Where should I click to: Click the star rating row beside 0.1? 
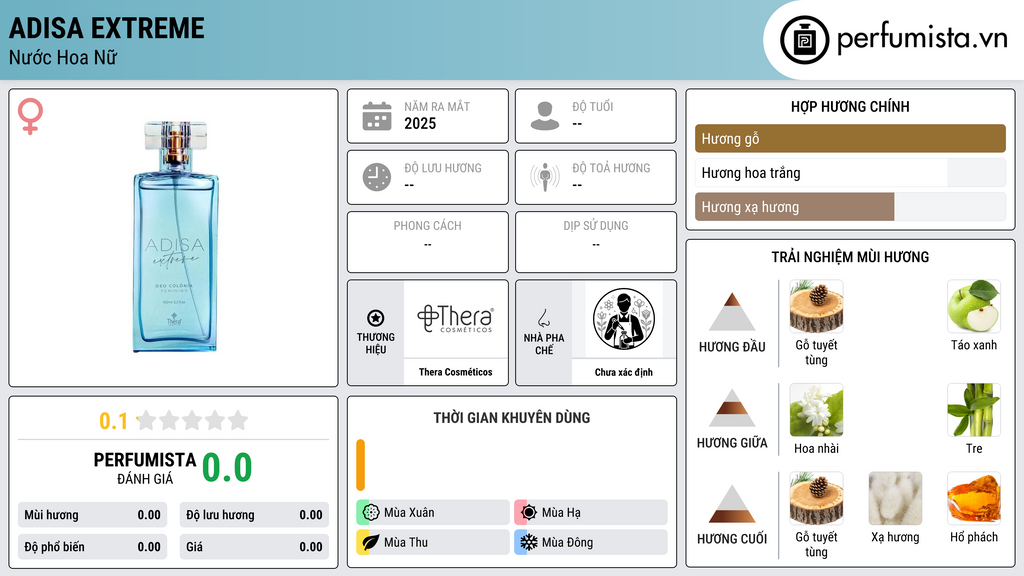click(192, 420)
